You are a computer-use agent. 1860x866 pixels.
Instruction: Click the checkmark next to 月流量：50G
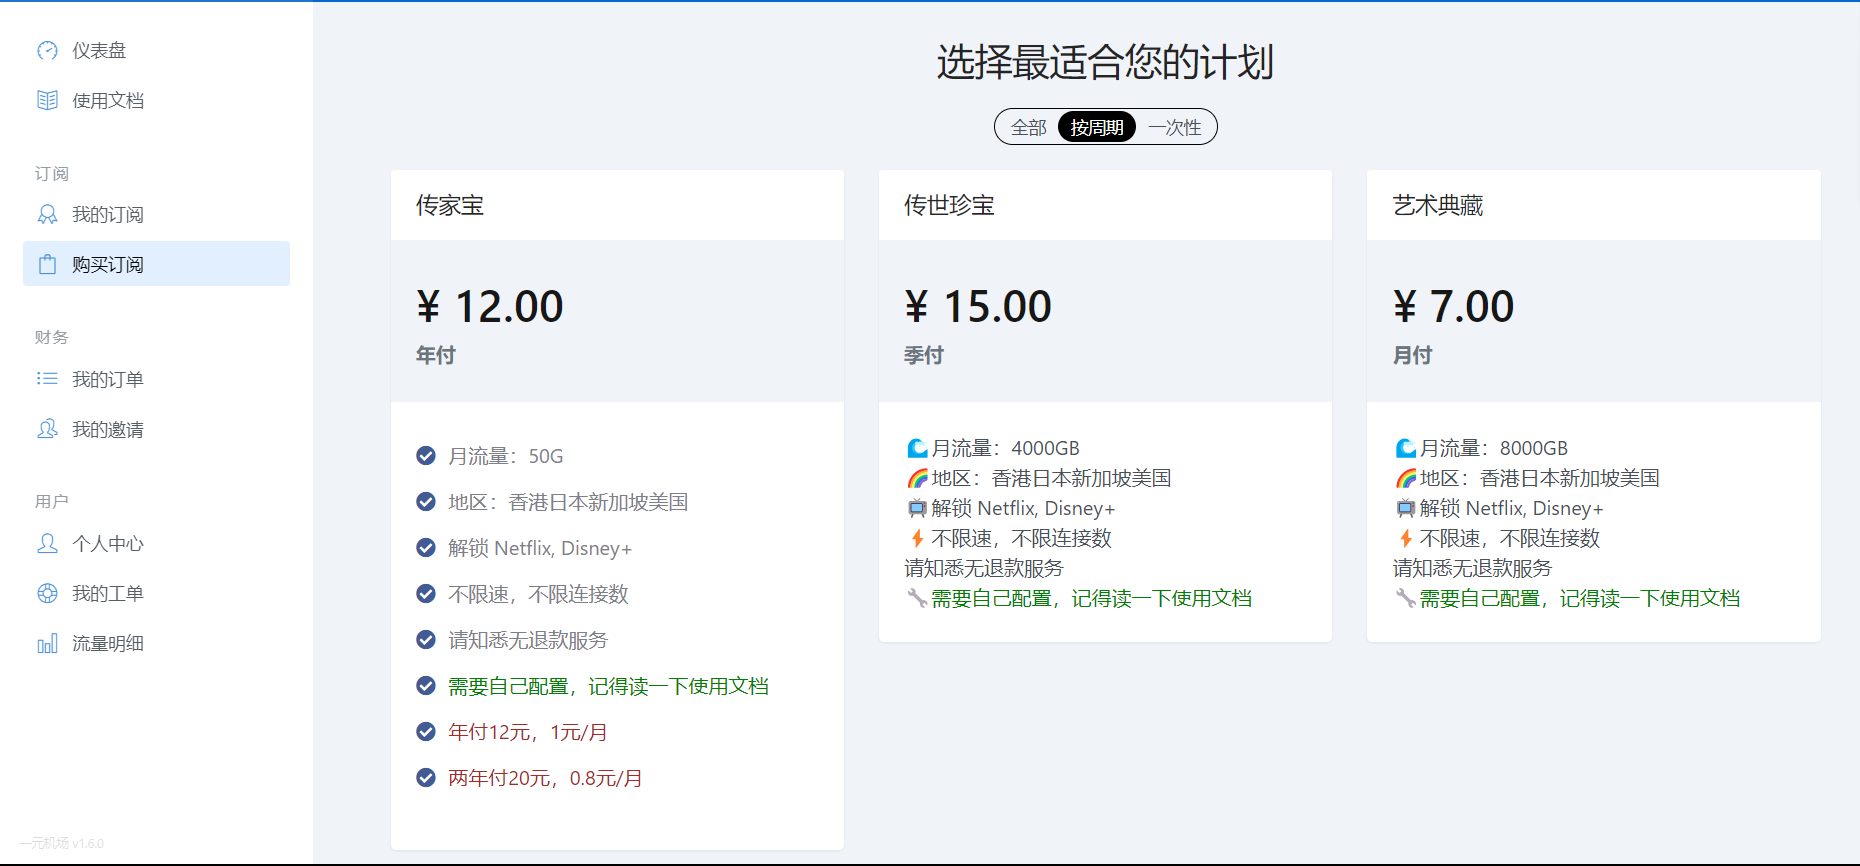point(426,456)
